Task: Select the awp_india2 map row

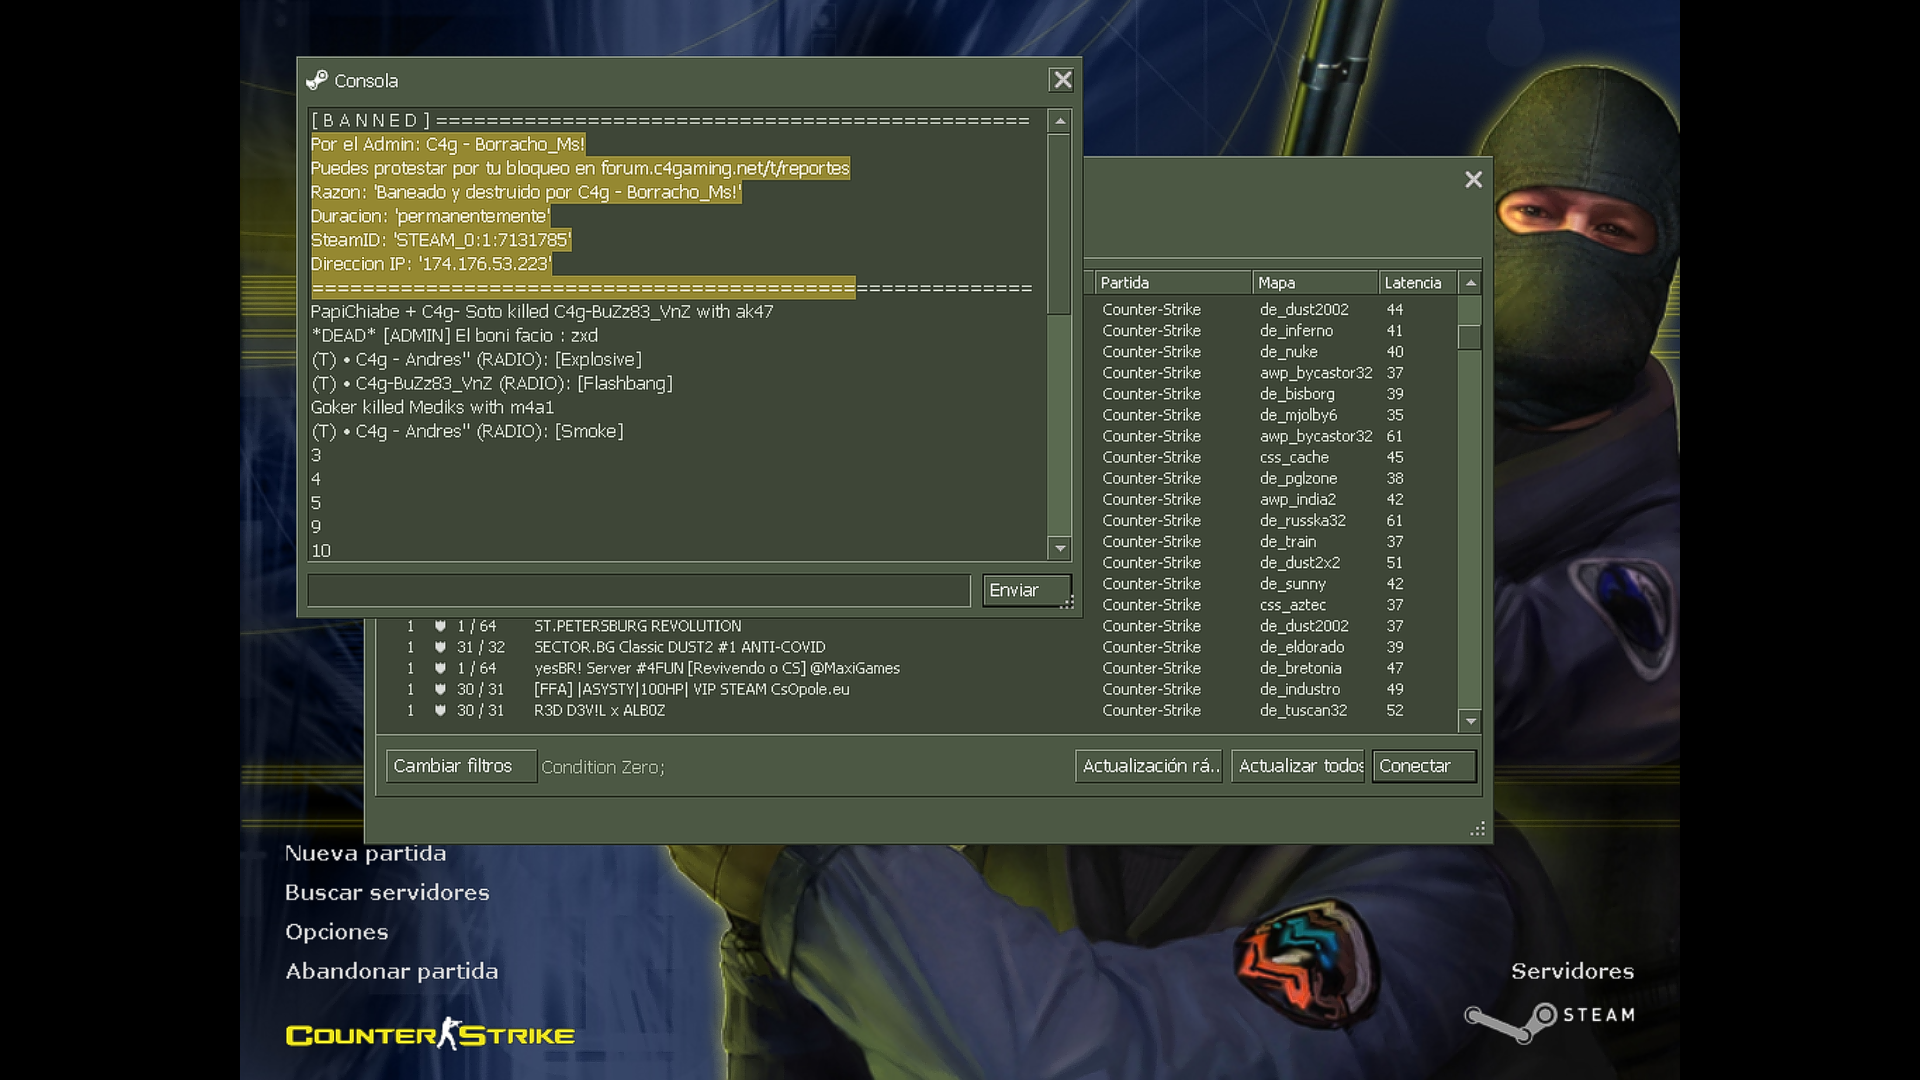Action: click(x=1272, y=499)
